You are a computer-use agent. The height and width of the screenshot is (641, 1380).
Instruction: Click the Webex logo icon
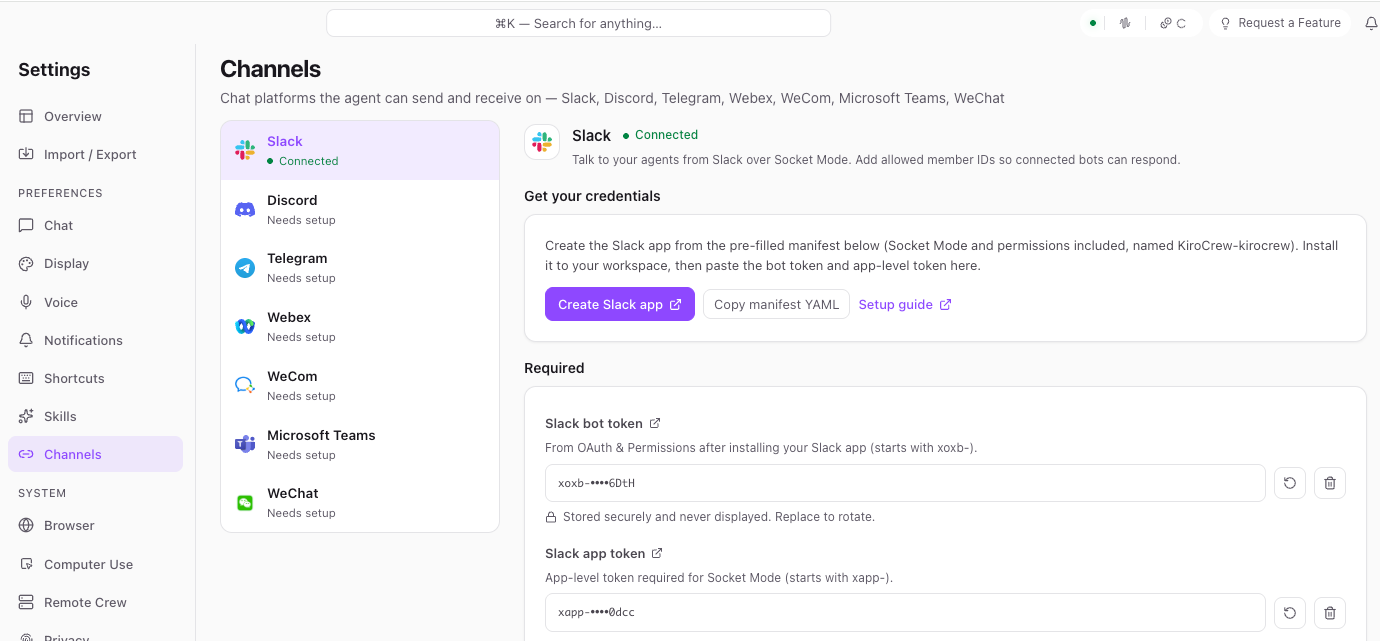click(x=245, y=326)
